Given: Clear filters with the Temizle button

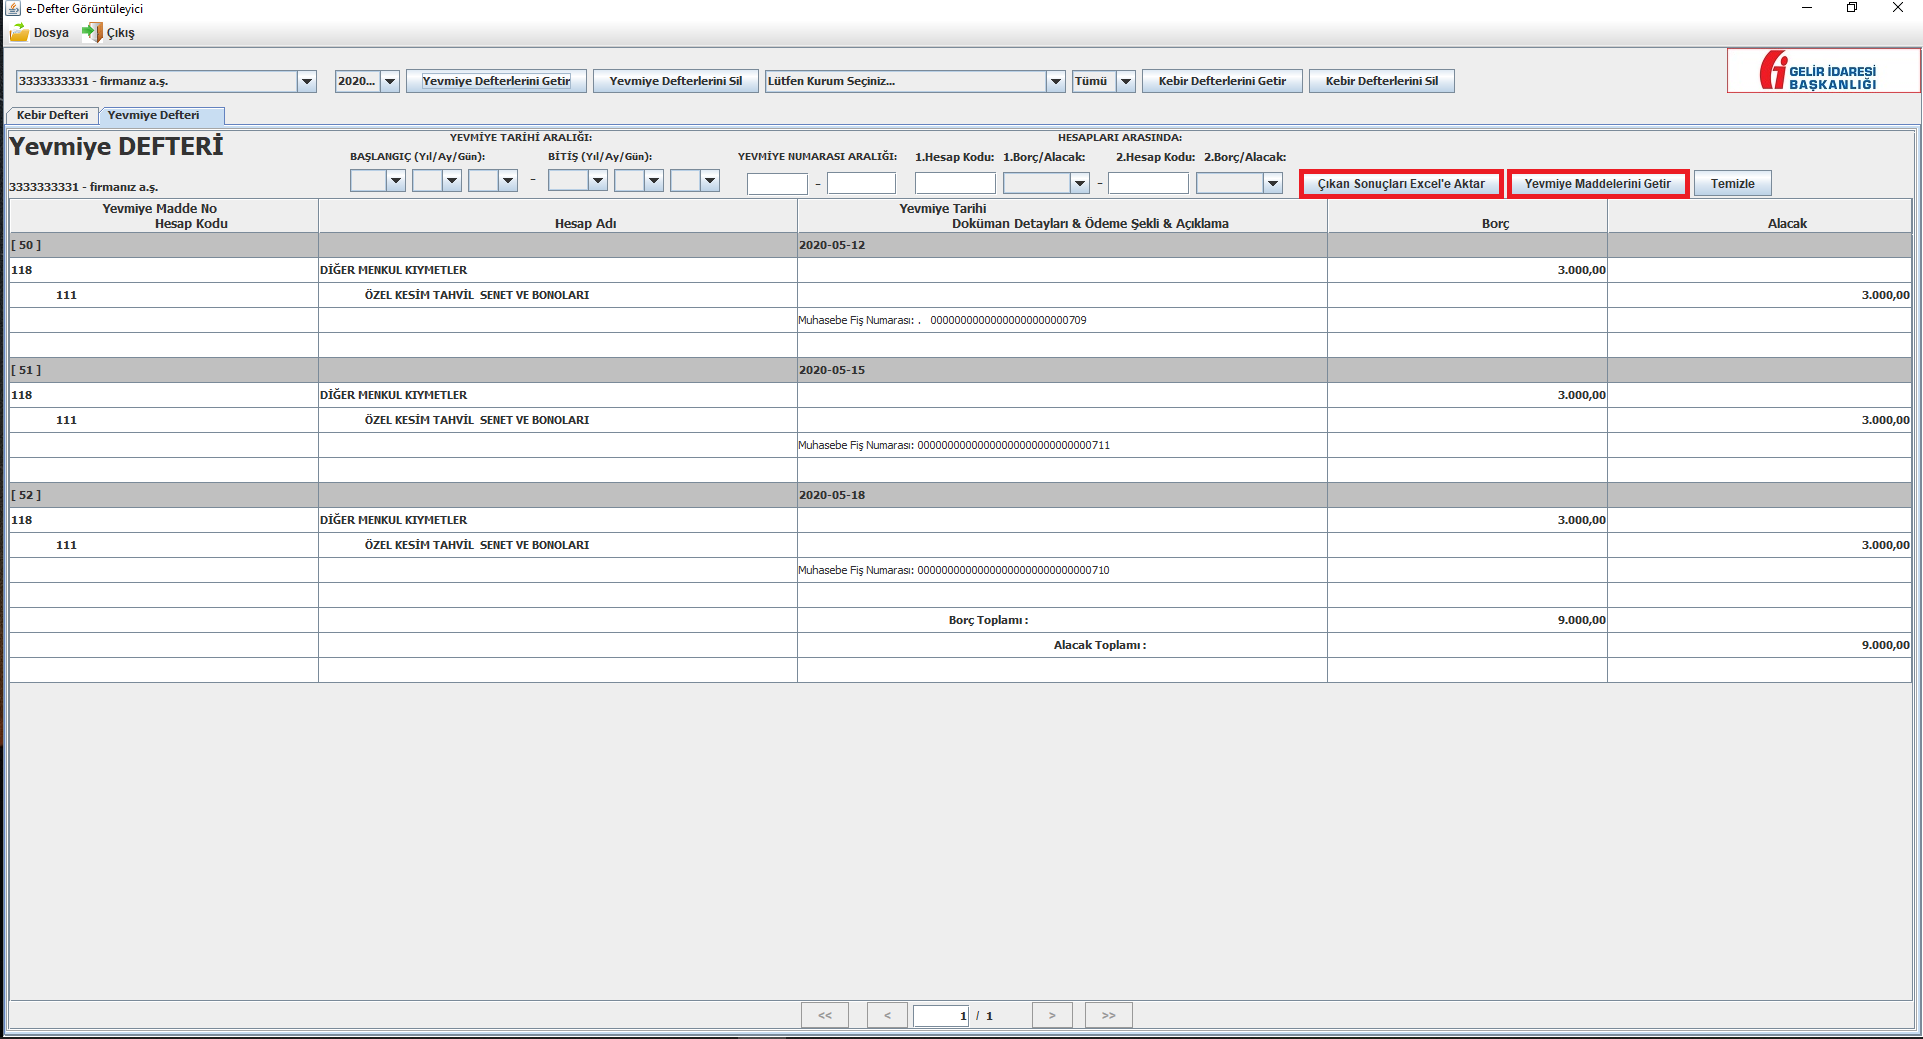Looking at the screenshot, I should point(1732,184).
